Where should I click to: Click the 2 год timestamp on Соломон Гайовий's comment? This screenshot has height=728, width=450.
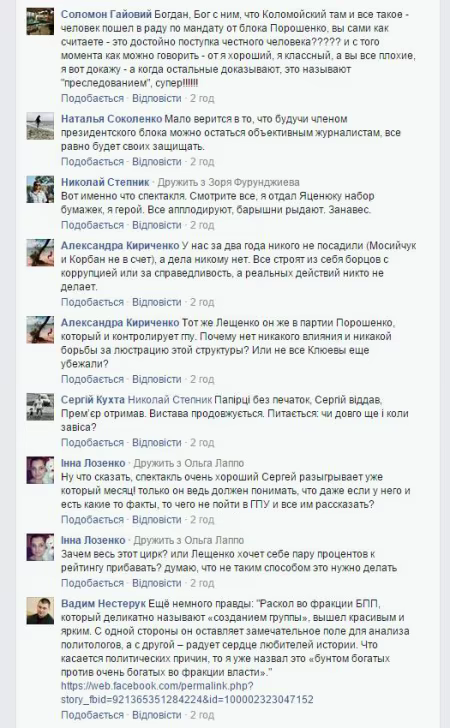click(x=202, y=98)
